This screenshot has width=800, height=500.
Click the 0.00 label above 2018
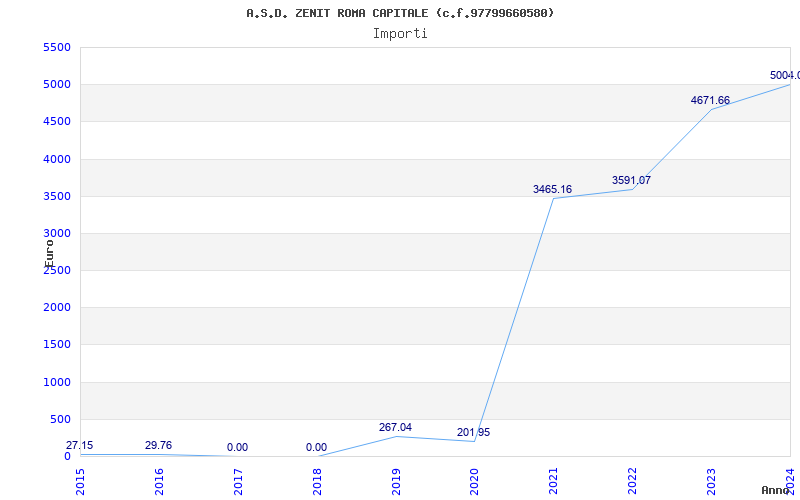coord(316,447)
